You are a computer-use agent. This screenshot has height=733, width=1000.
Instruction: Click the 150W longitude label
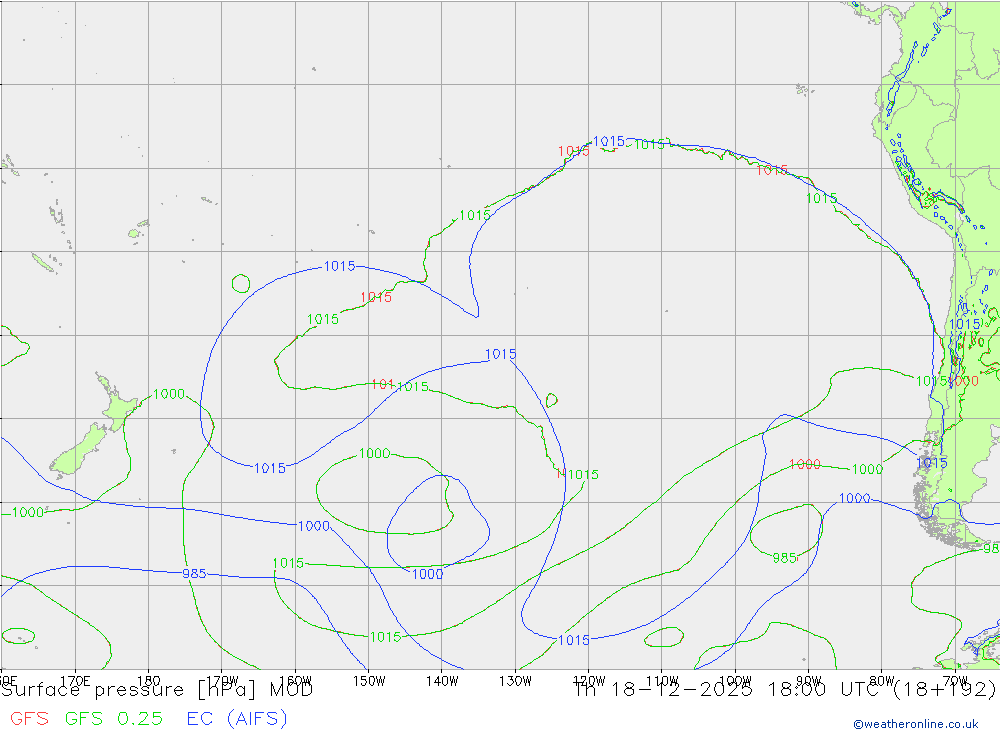369,681
